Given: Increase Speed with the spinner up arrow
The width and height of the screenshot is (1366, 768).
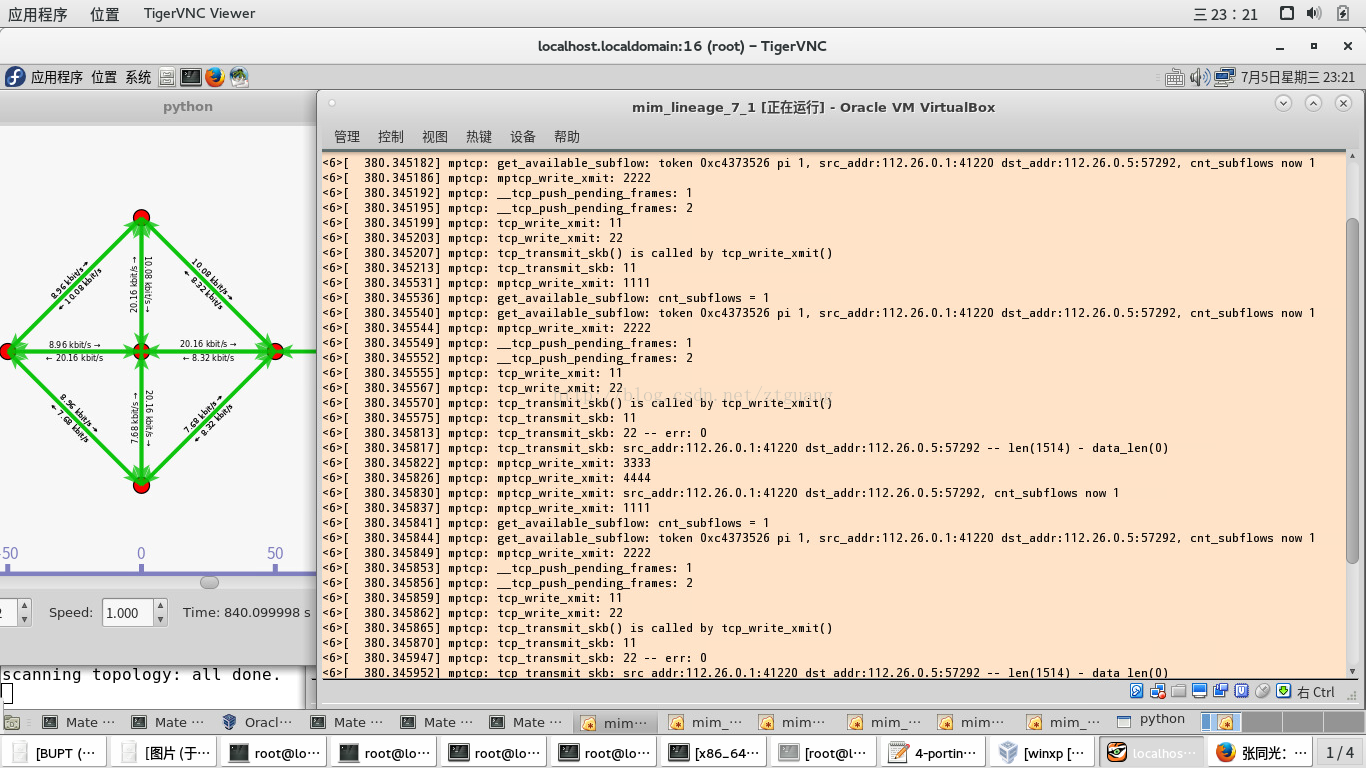Looking at the screenshot, I should (x=160, y=606).
